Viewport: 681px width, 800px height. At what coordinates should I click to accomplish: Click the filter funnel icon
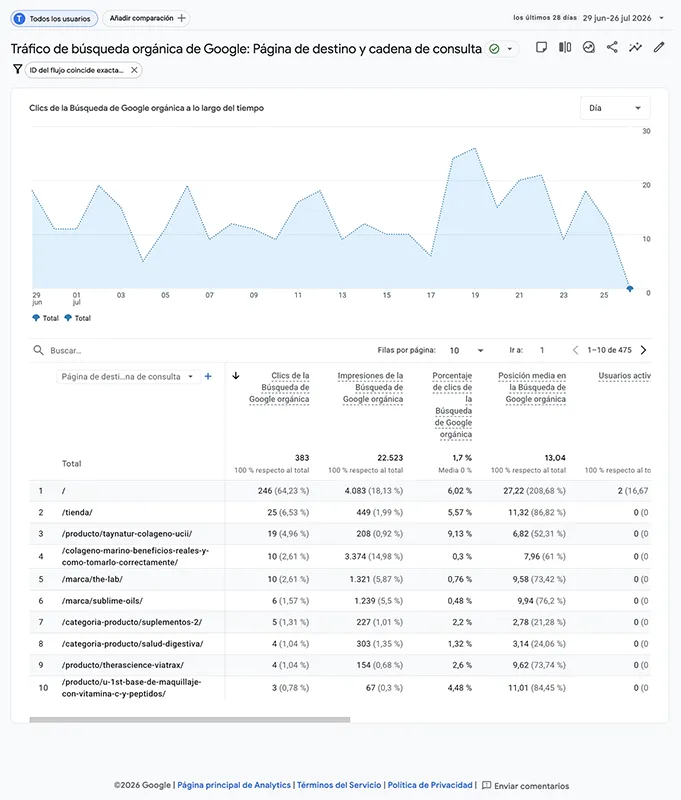coord(17,69)
